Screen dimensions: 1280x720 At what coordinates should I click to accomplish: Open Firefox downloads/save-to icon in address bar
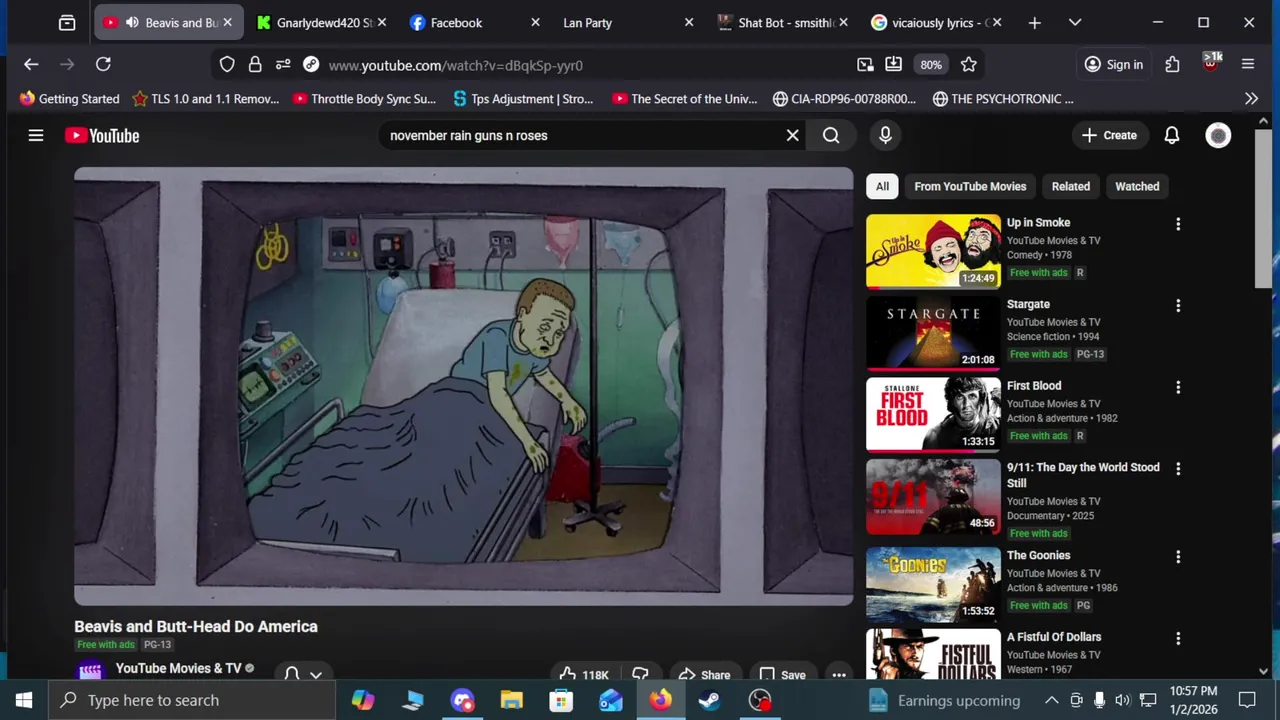tap(893, 64)
